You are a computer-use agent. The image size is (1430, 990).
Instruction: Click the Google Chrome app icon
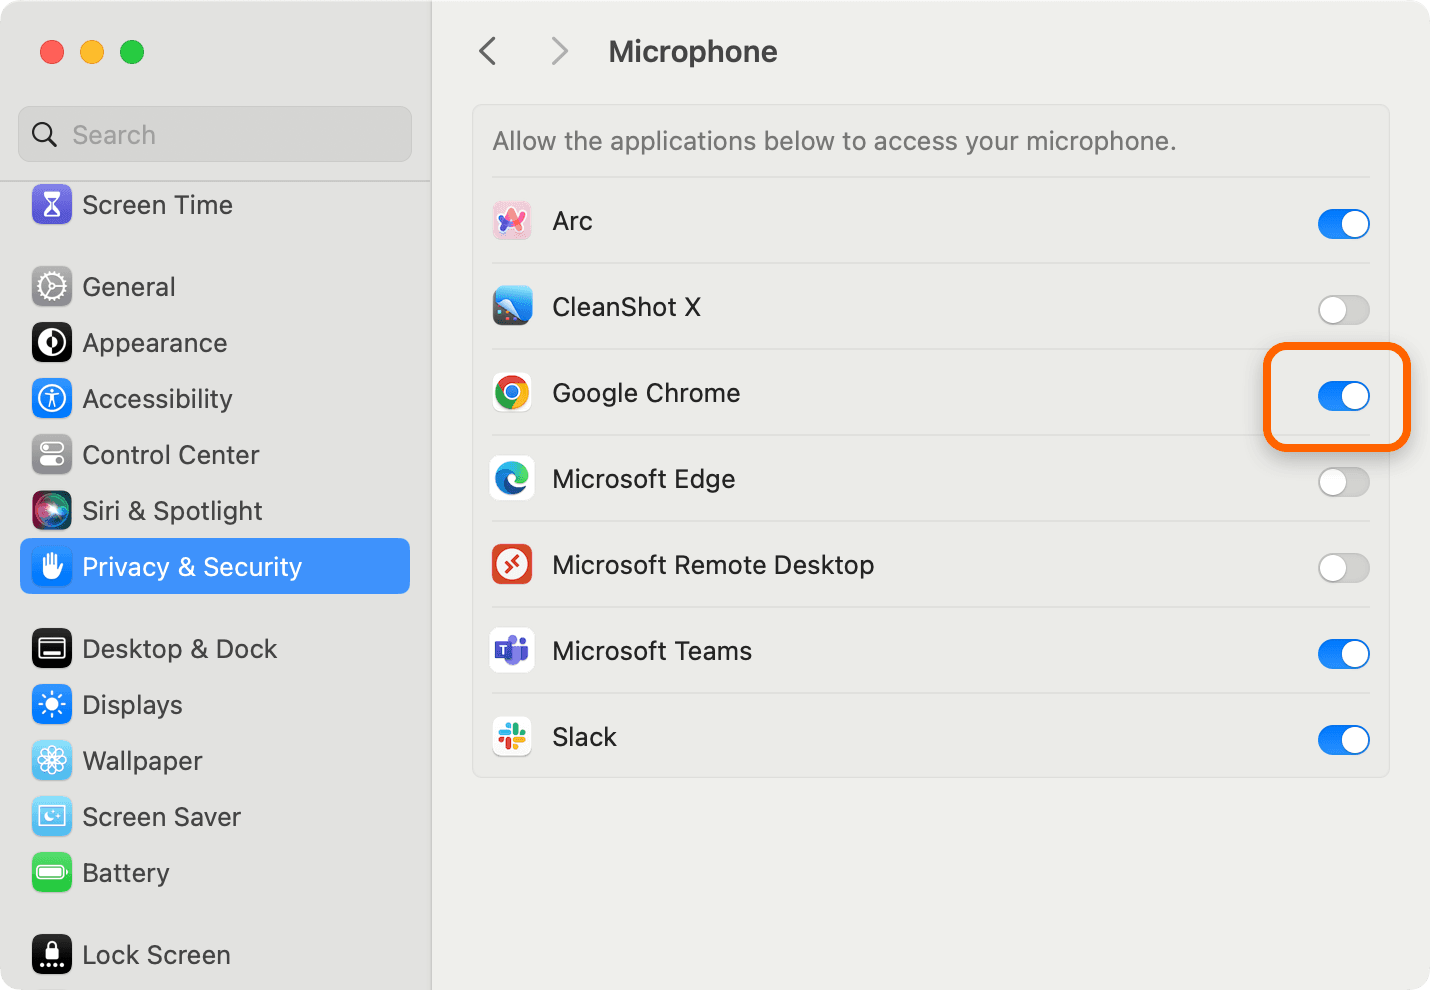(x=512, y=393)
